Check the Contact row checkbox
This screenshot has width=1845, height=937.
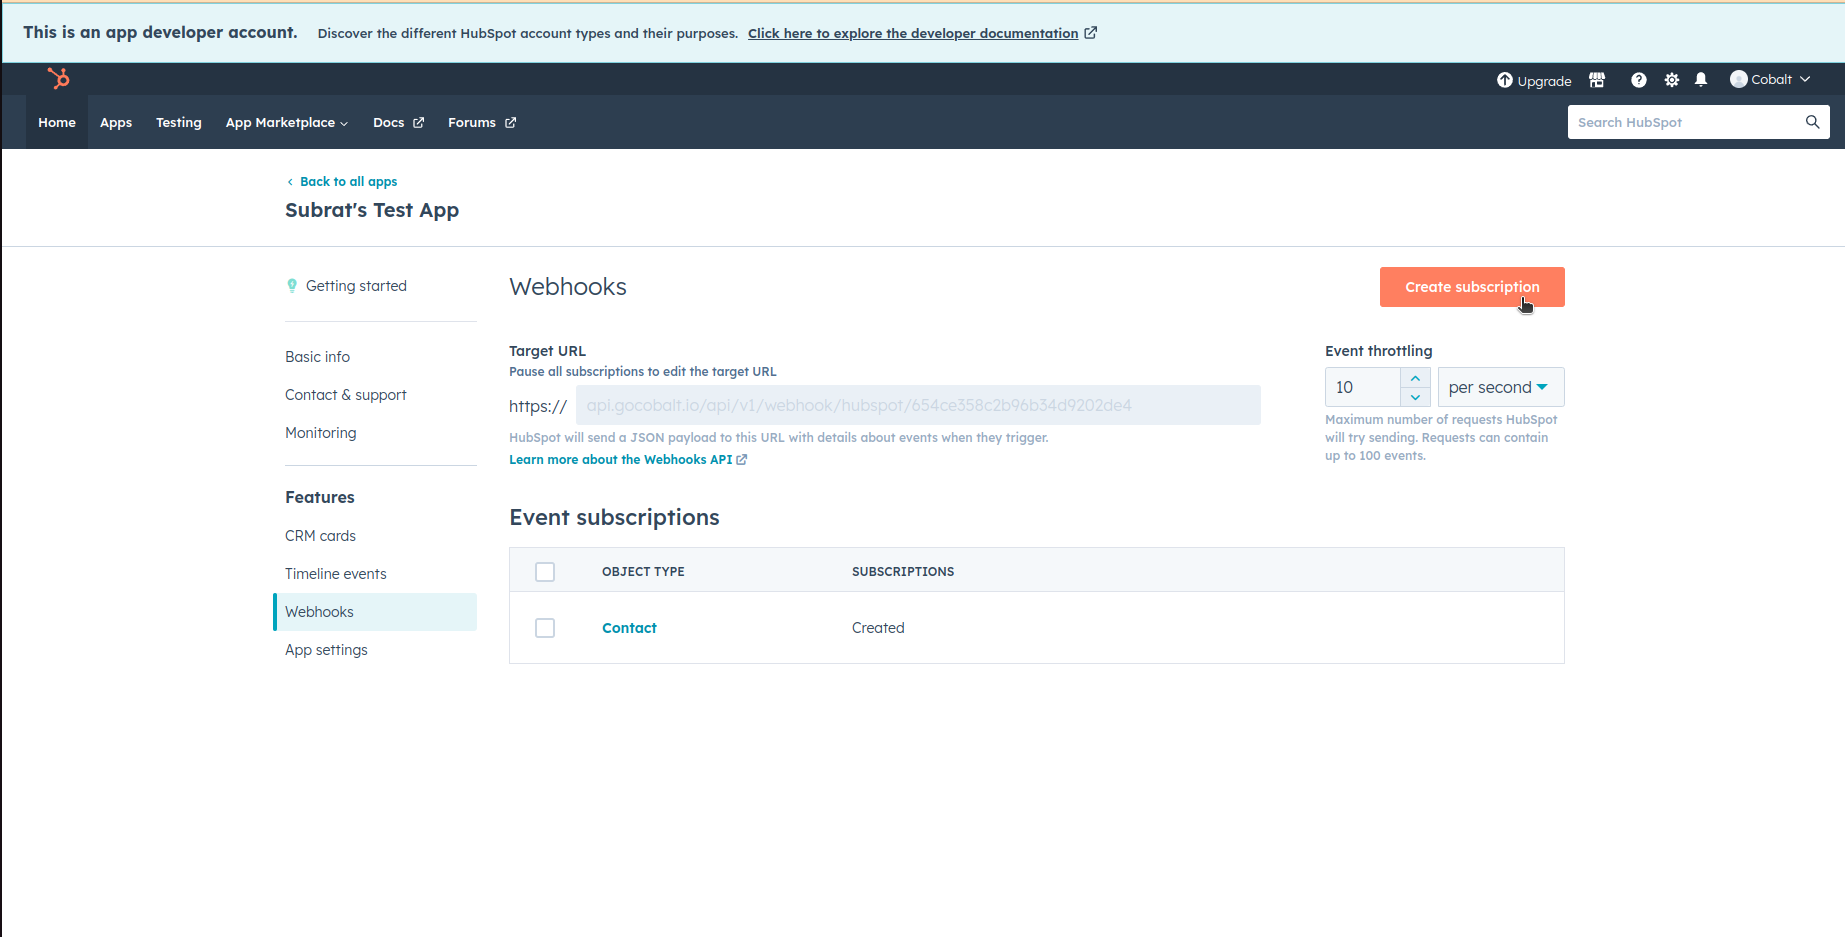[545, 627]
